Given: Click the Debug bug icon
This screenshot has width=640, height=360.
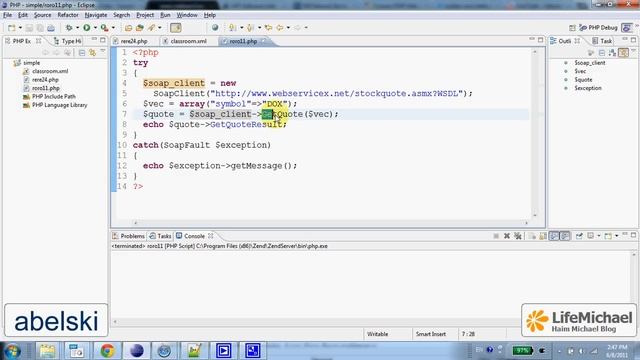Looking at the screenshot, I should coord(69,28).
